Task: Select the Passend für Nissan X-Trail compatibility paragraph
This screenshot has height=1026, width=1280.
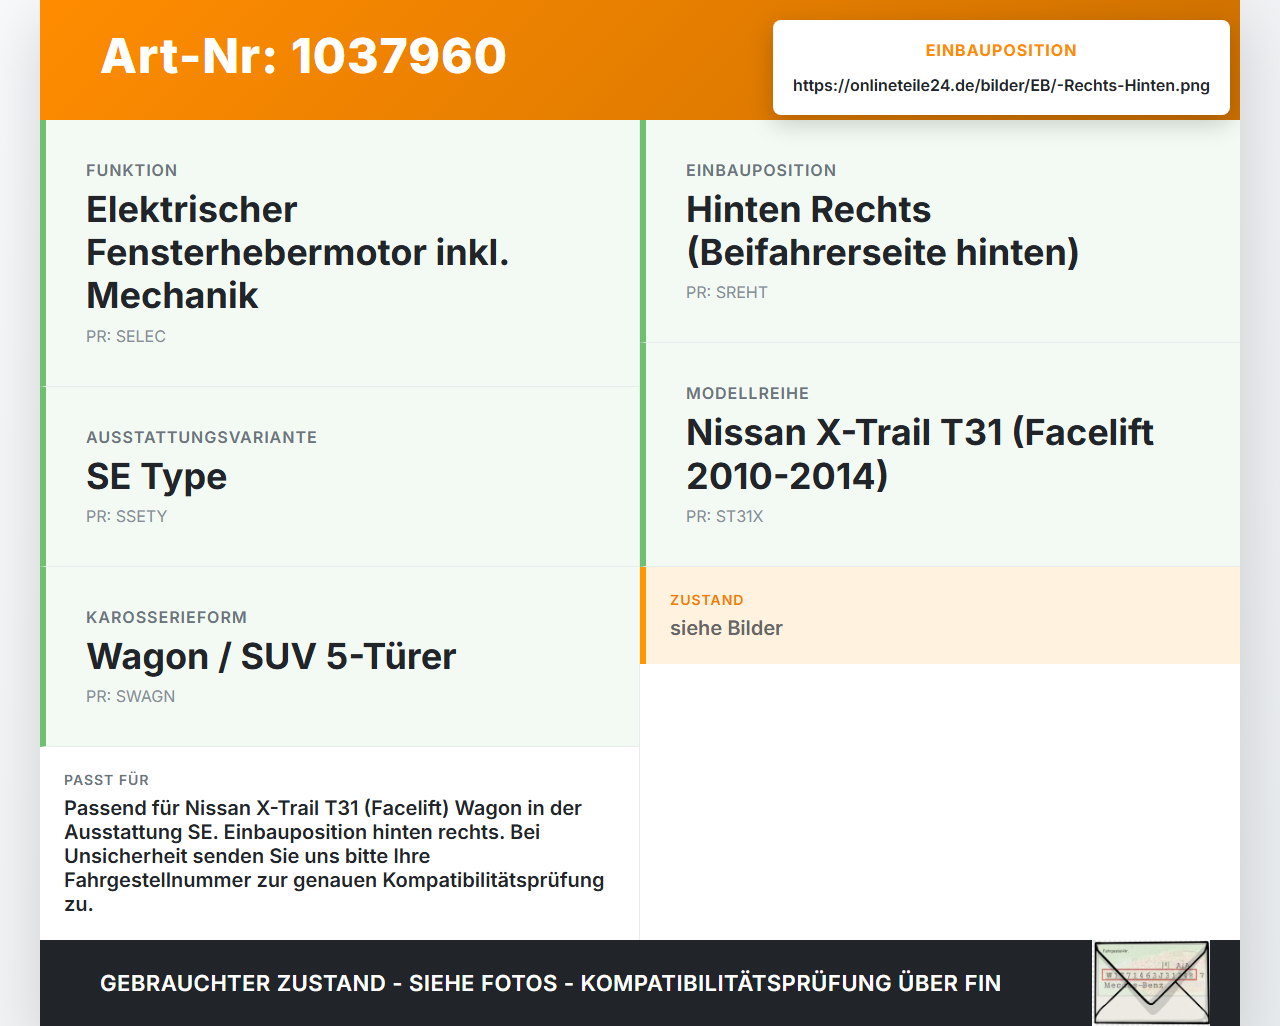Action: pos(335,857)
